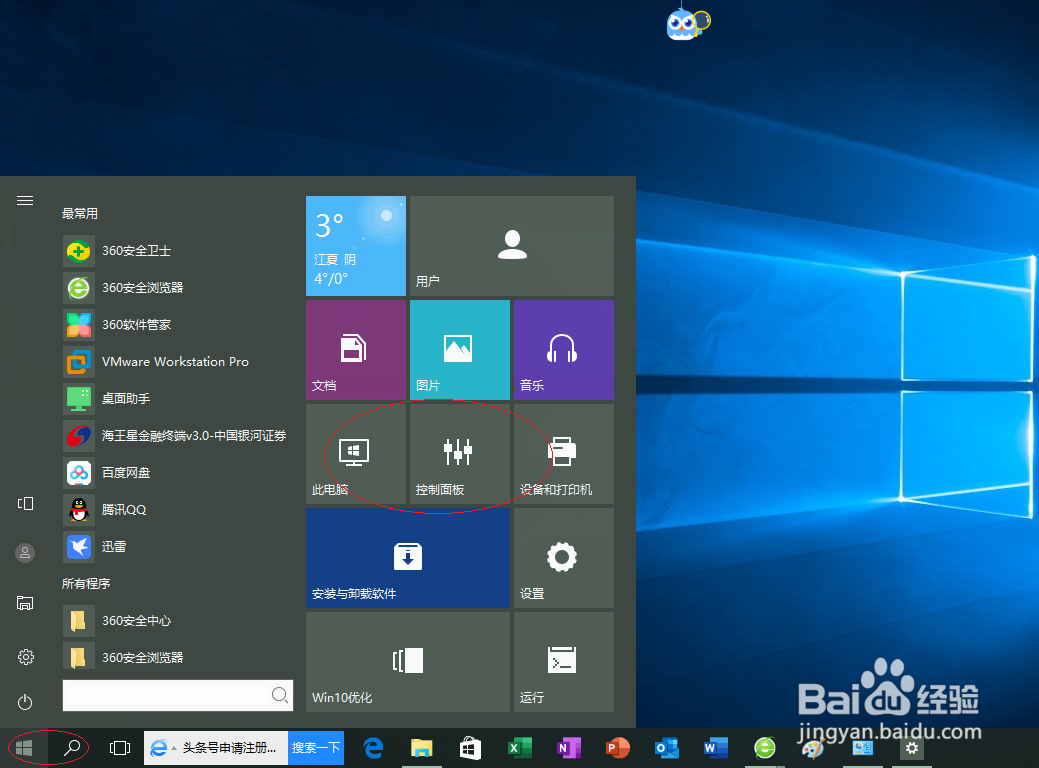Image resolution: width=1039 pixels, height=768 pixels.
Task: Launch PowerPoint from the taskbar
Action: [x=618, y=748]
